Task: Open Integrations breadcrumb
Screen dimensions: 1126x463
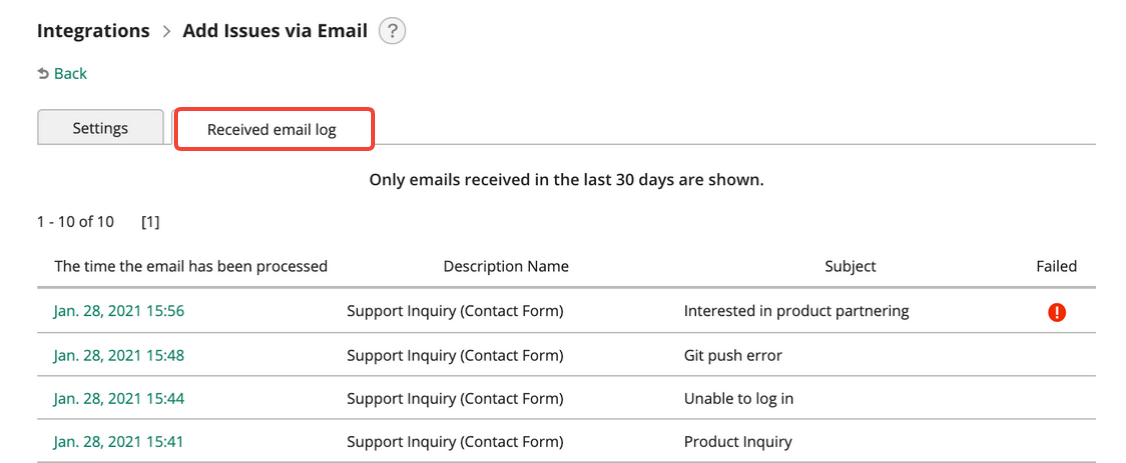Action: (93, 31)
